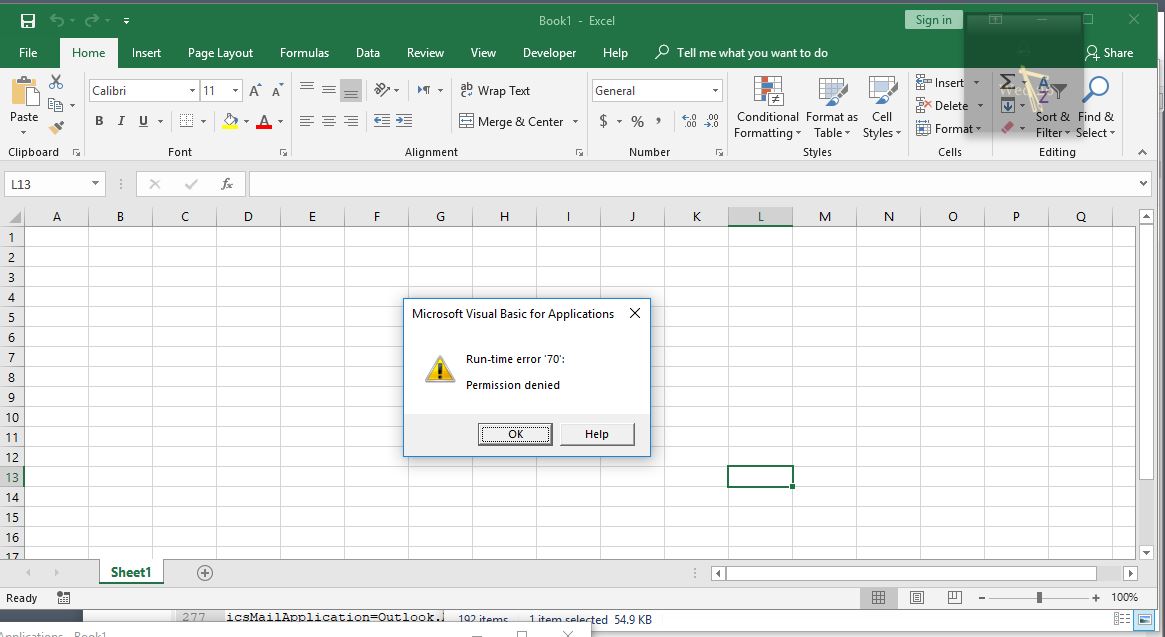Open the Developer ribbon tab
Screen dimensions: 1165x637
pos(549,53)
